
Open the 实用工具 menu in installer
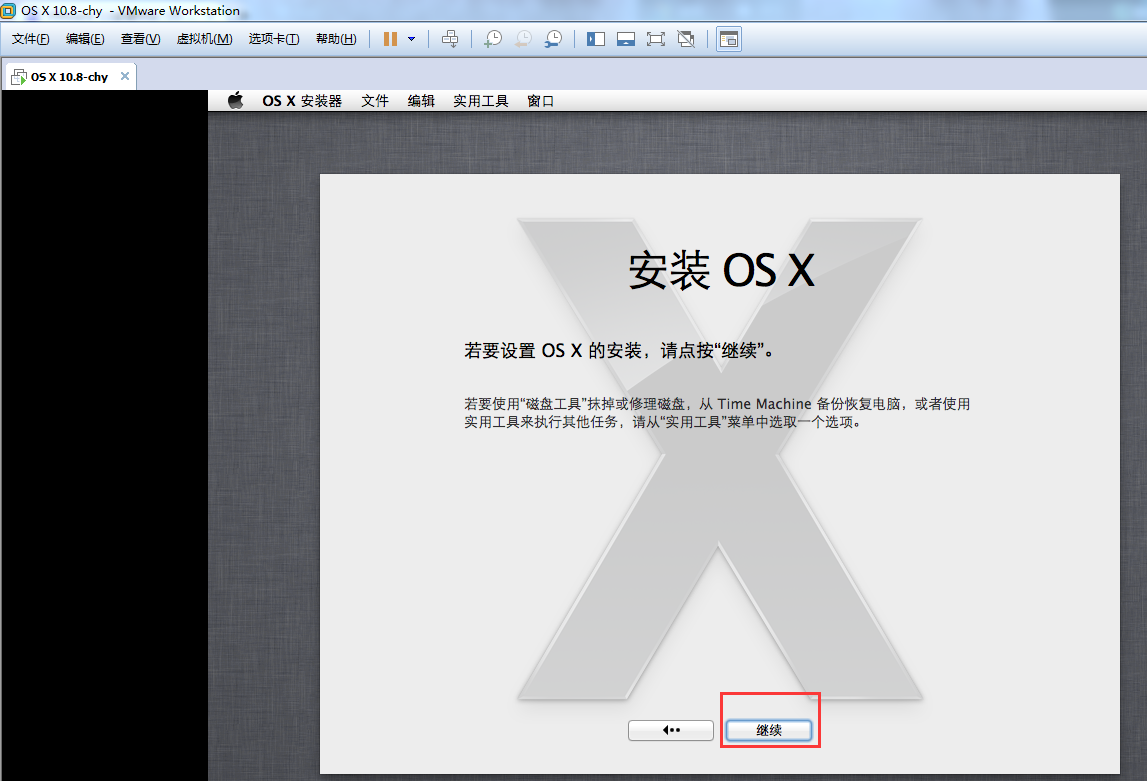(480, 101)
